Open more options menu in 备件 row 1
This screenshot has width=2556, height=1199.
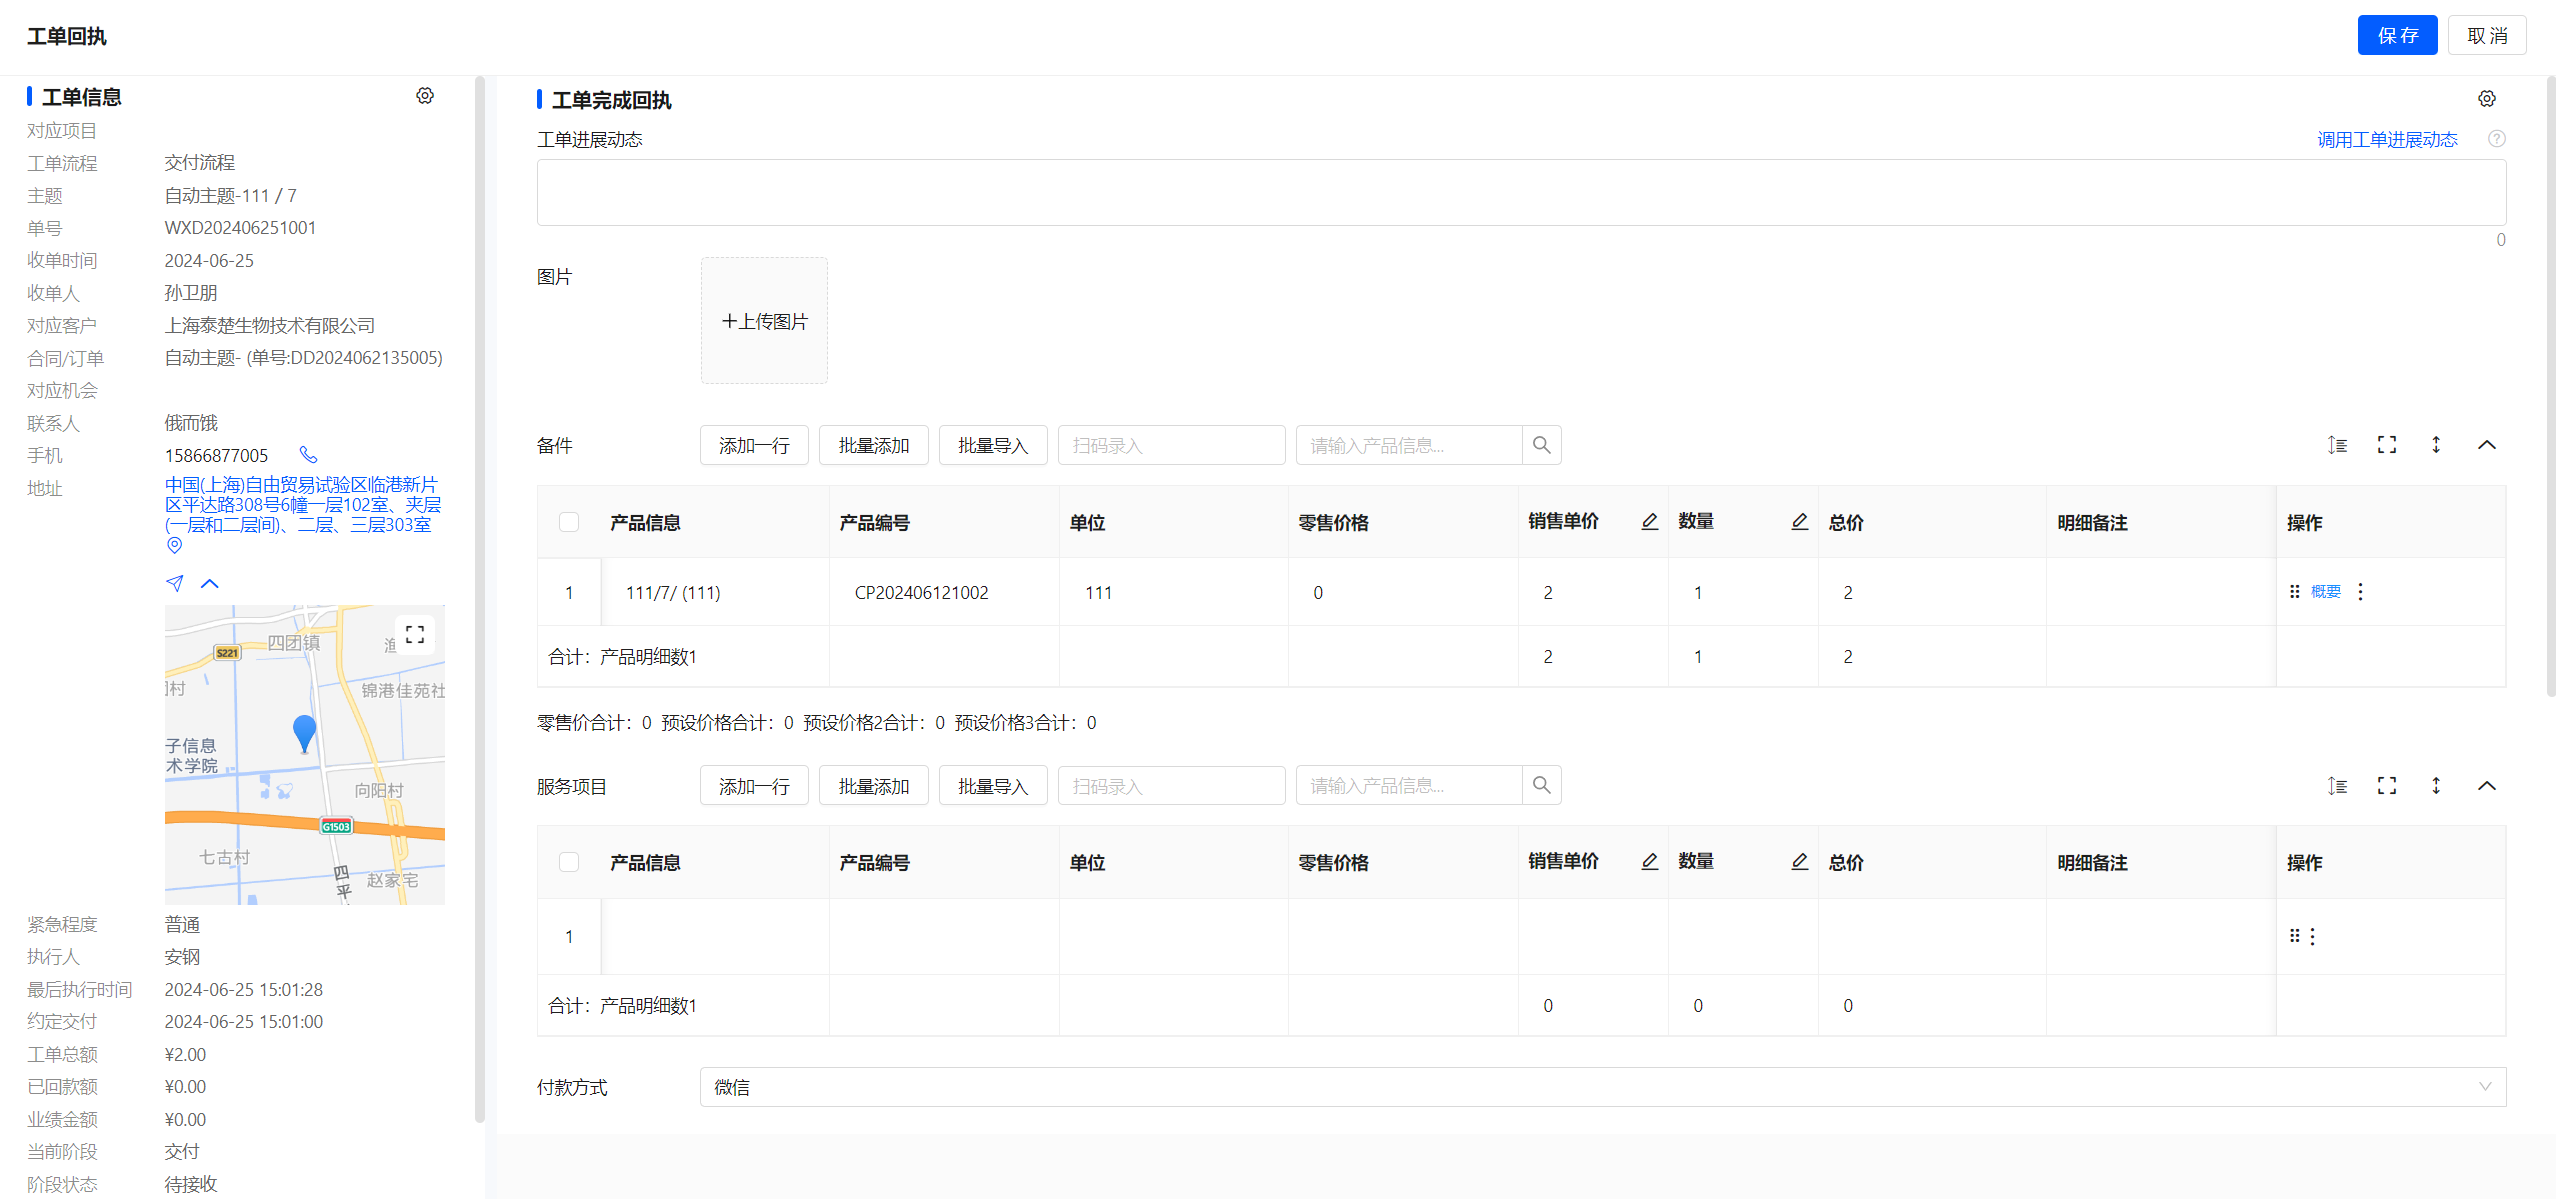click(x=2361, y=592)
